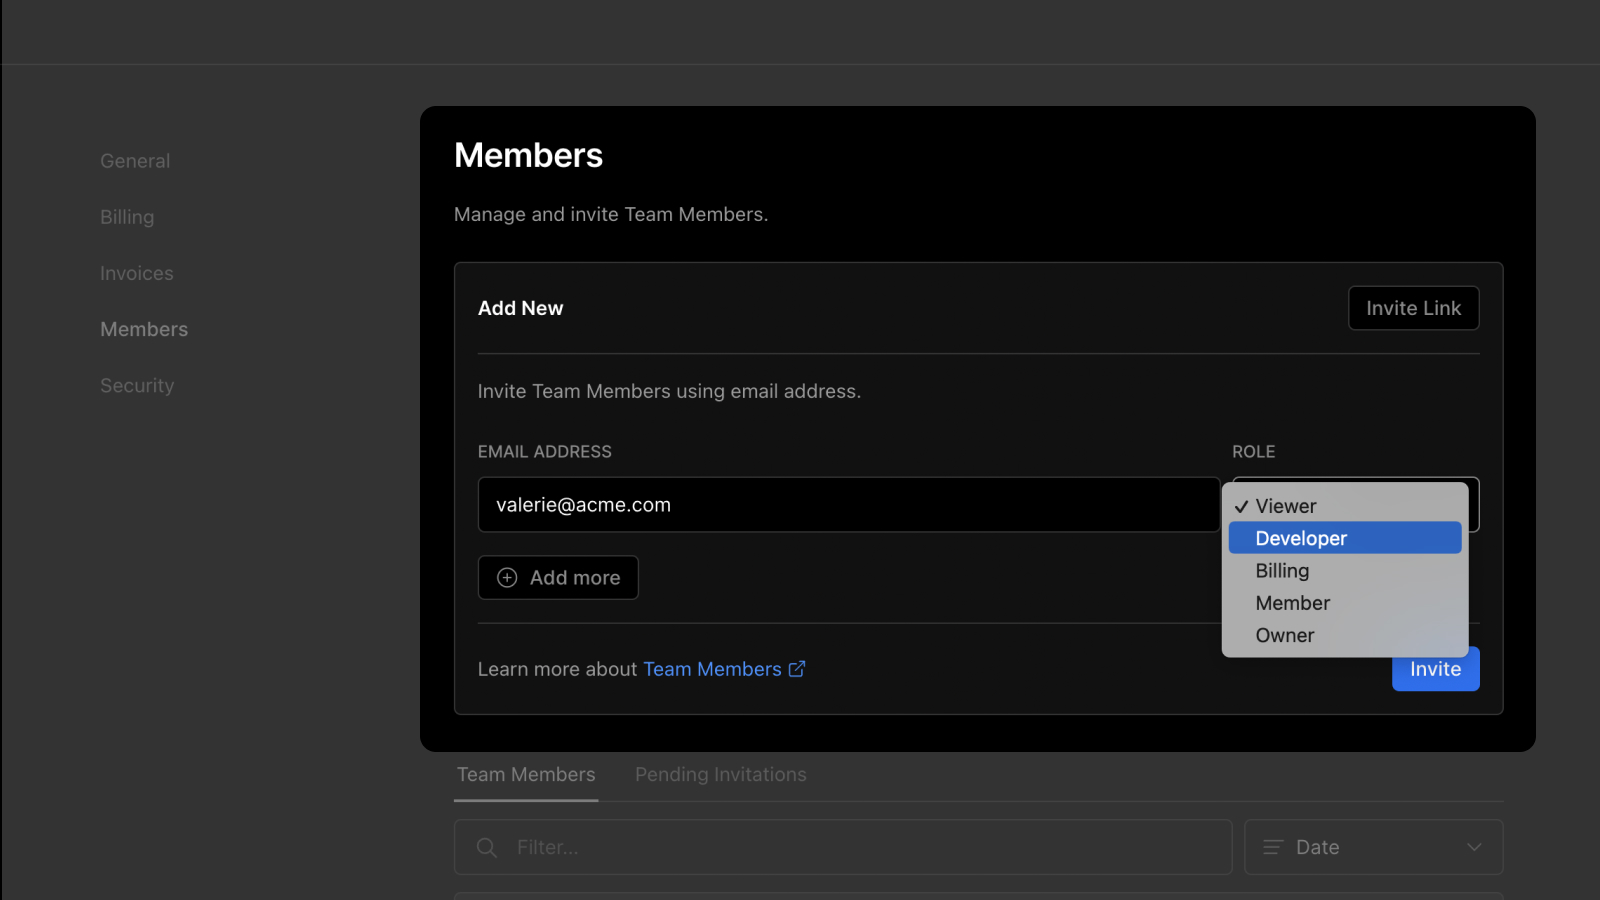The width and height of the screenshot is (1600, 900).
Task: Navigate to the Invoices page
Action: 136,272
